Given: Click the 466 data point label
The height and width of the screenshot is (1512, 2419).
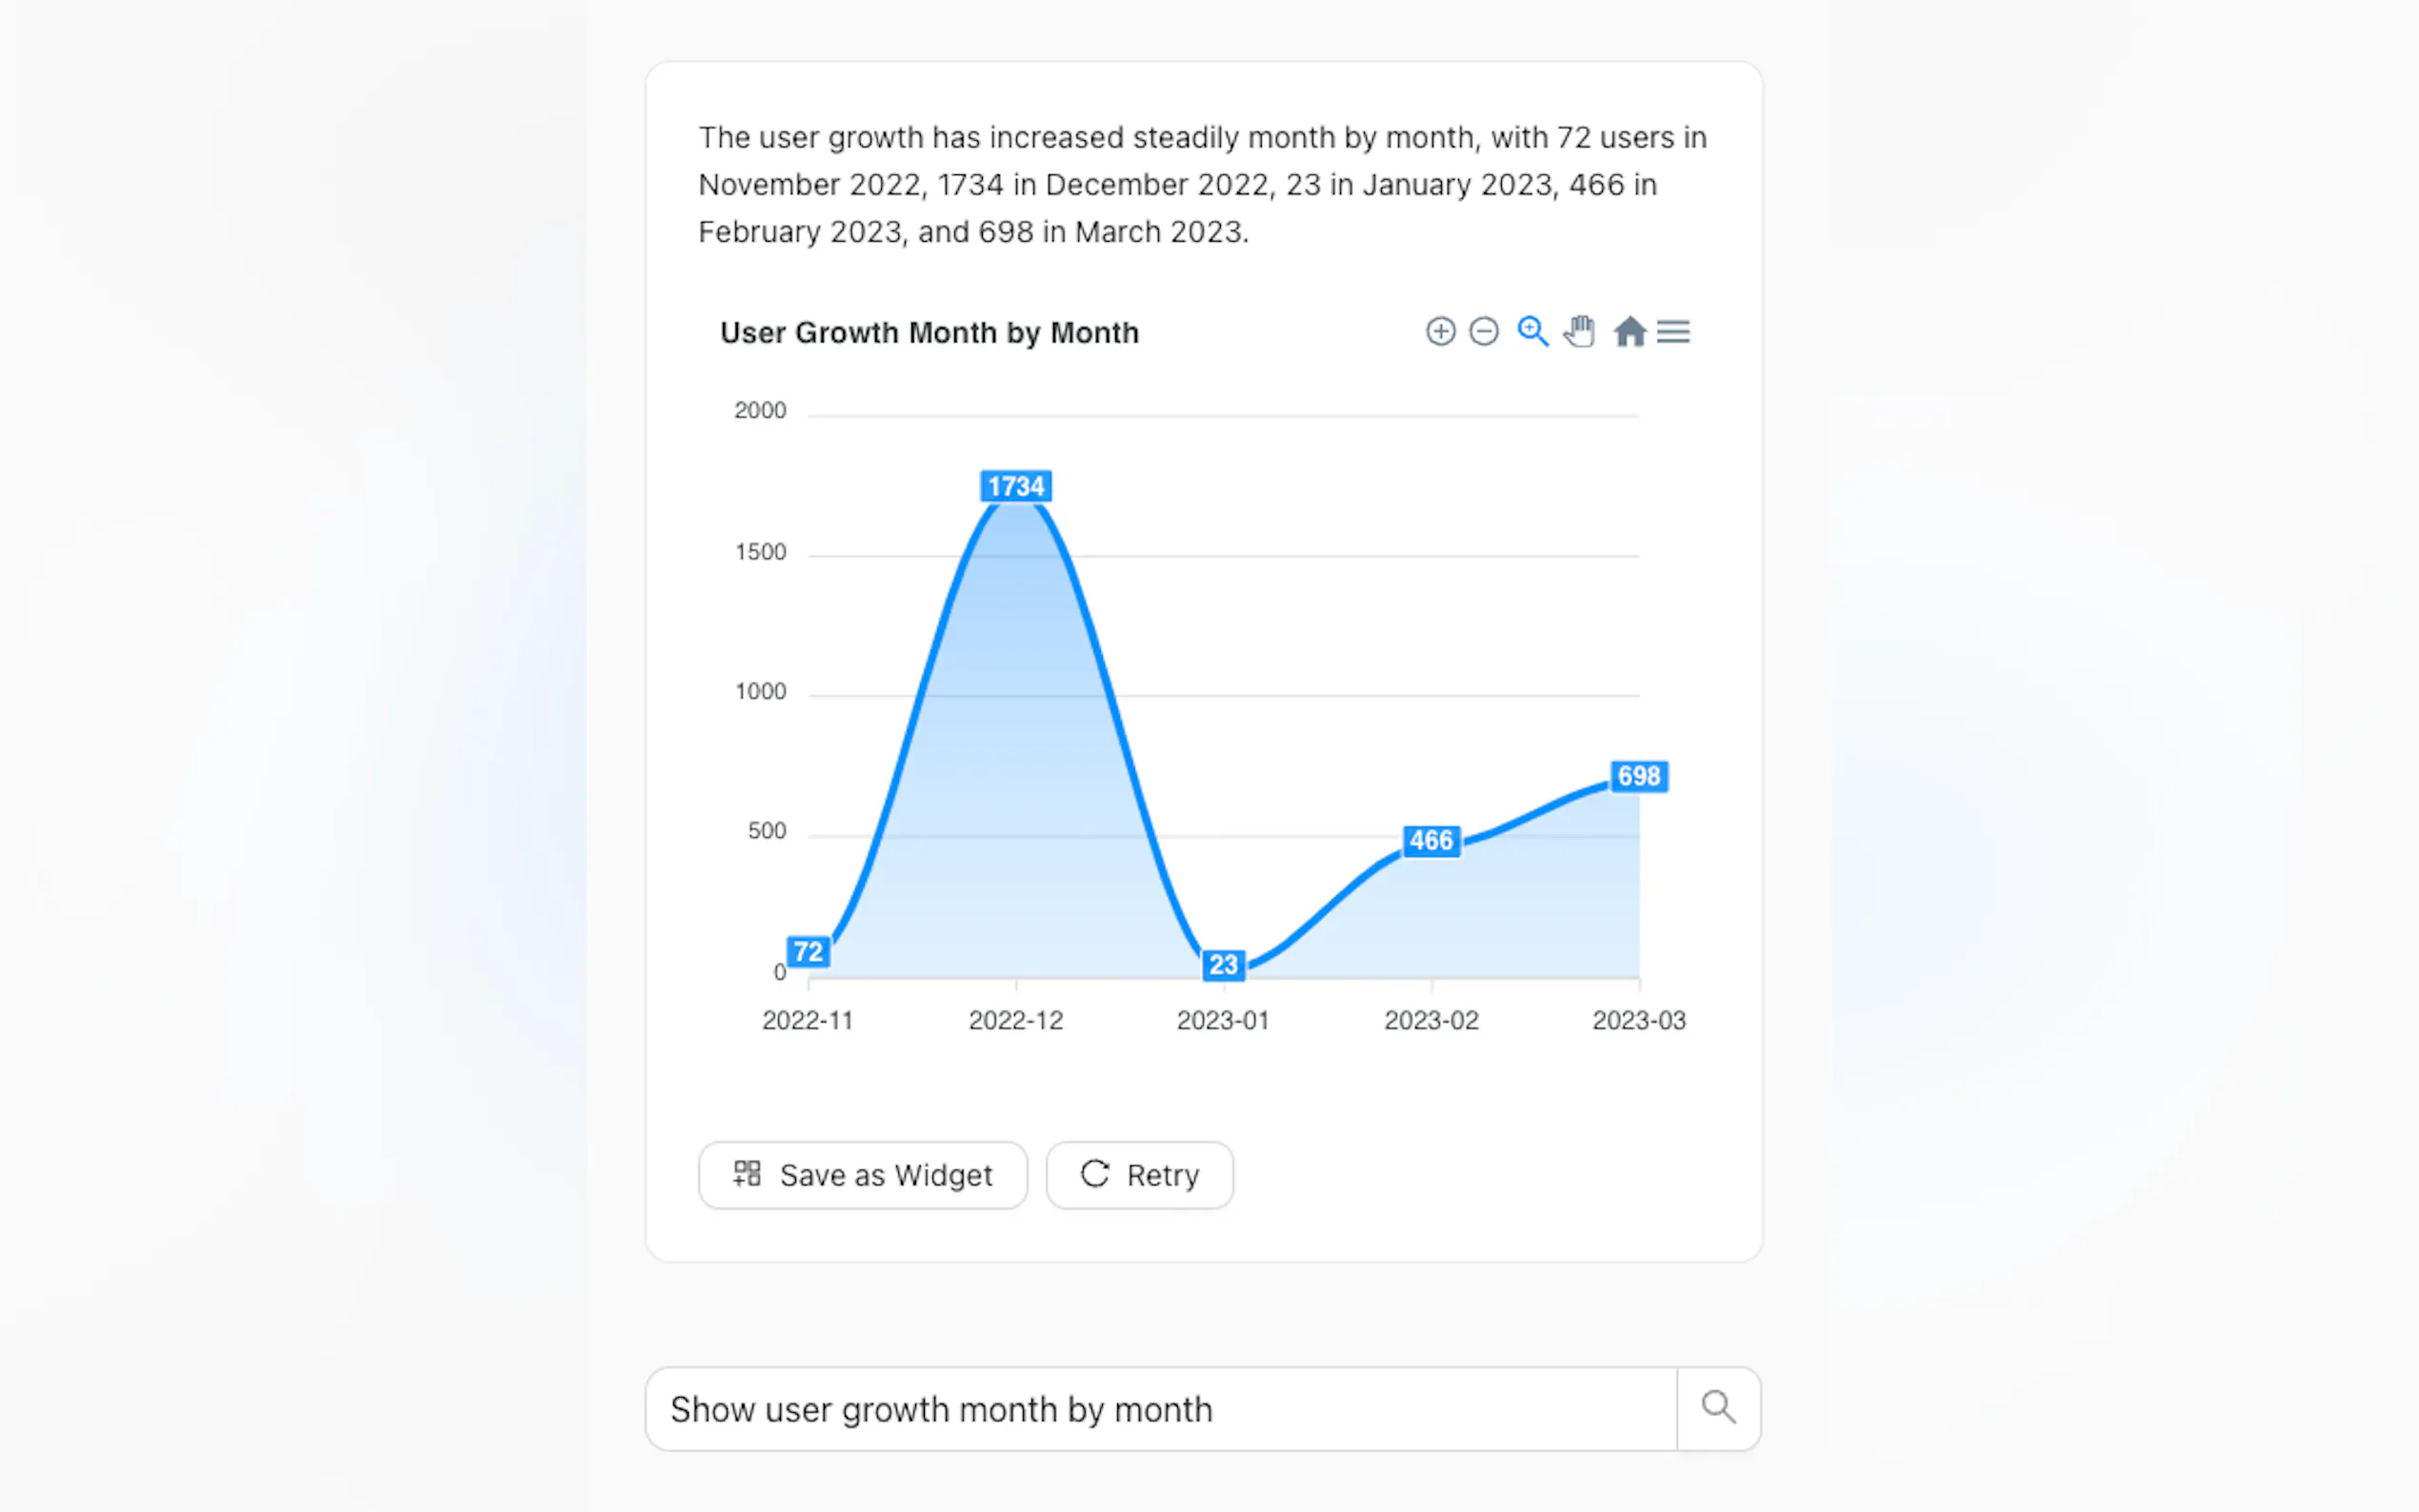Looking at the screenshot, I should pyautogui.click(x=1431, y=840).
